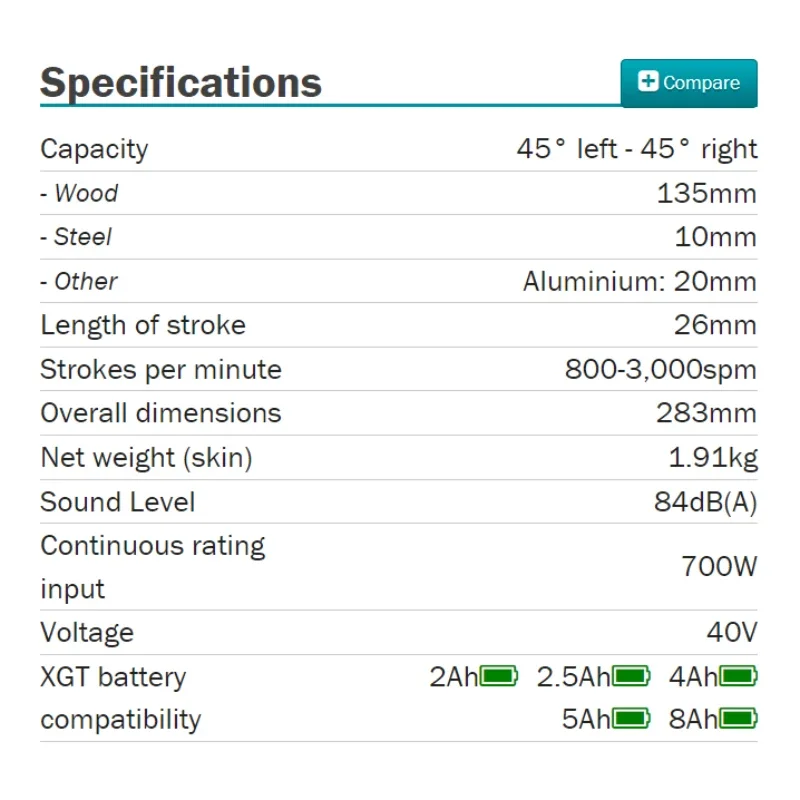The image size is (800, 800).
Task: Click the Overall dimensions 283mm value
Action: [707, 413]
